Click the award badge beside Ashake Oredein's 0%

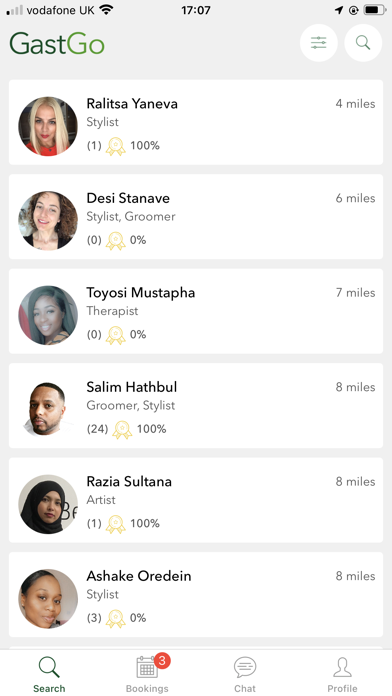(115, 618)
